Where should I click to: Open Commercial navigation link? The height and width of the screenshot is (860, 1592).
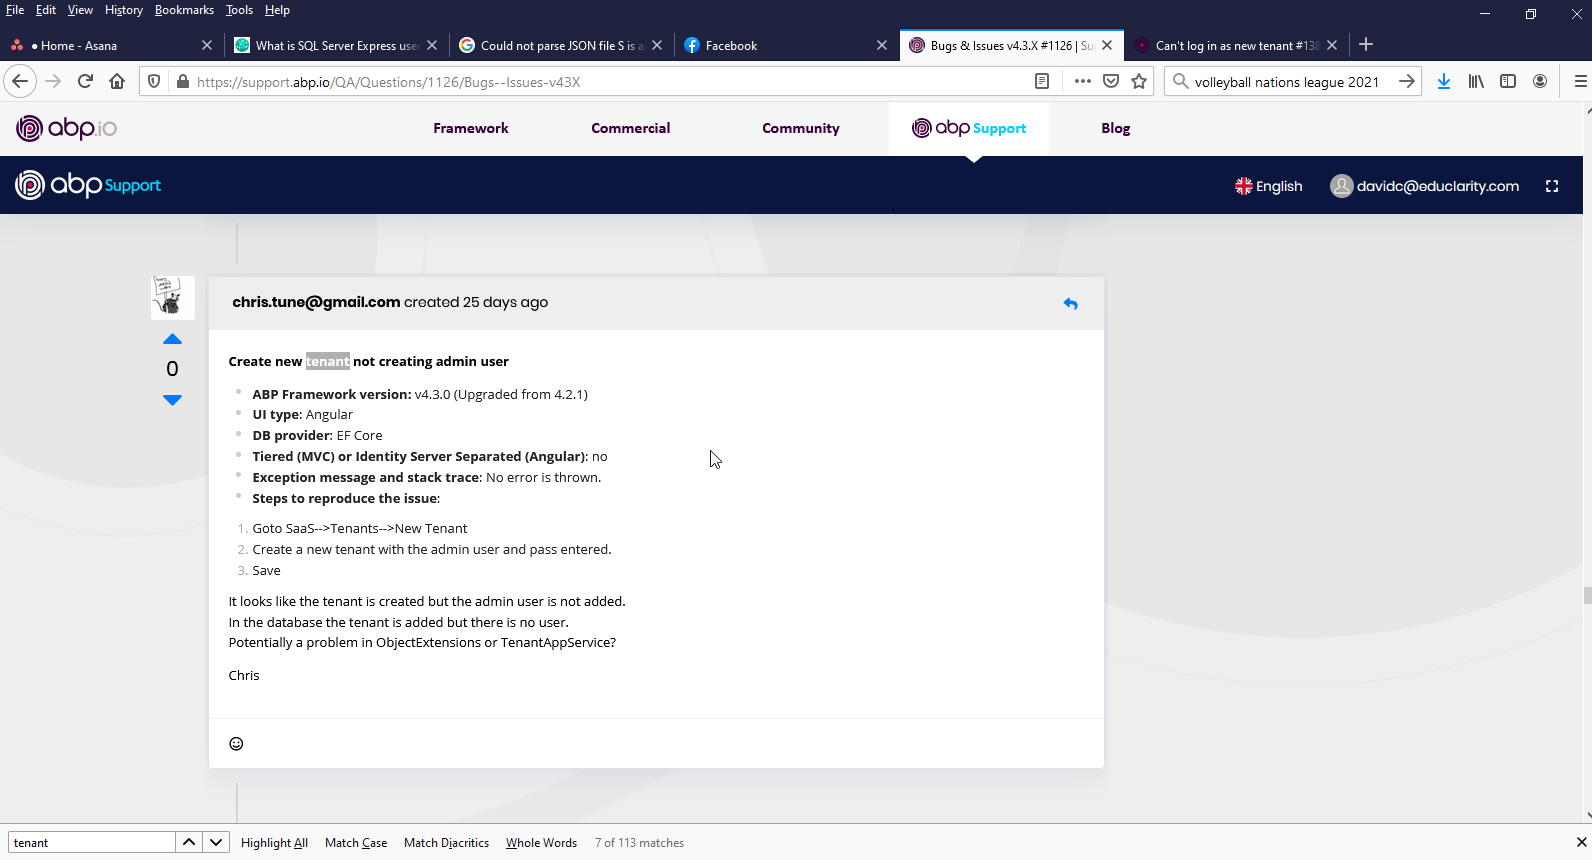pyautogui.click(x=631, y=128)
